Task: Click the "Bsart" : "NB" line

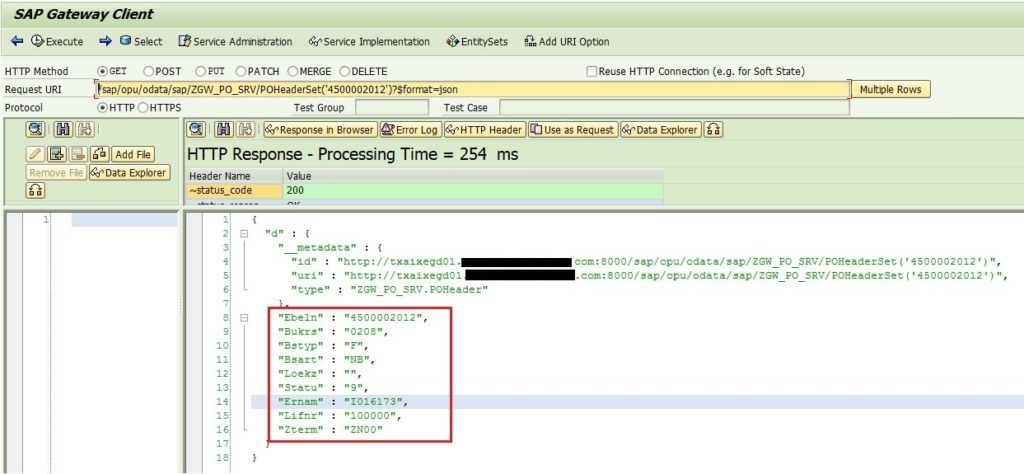Action: (x=327, y=360)
